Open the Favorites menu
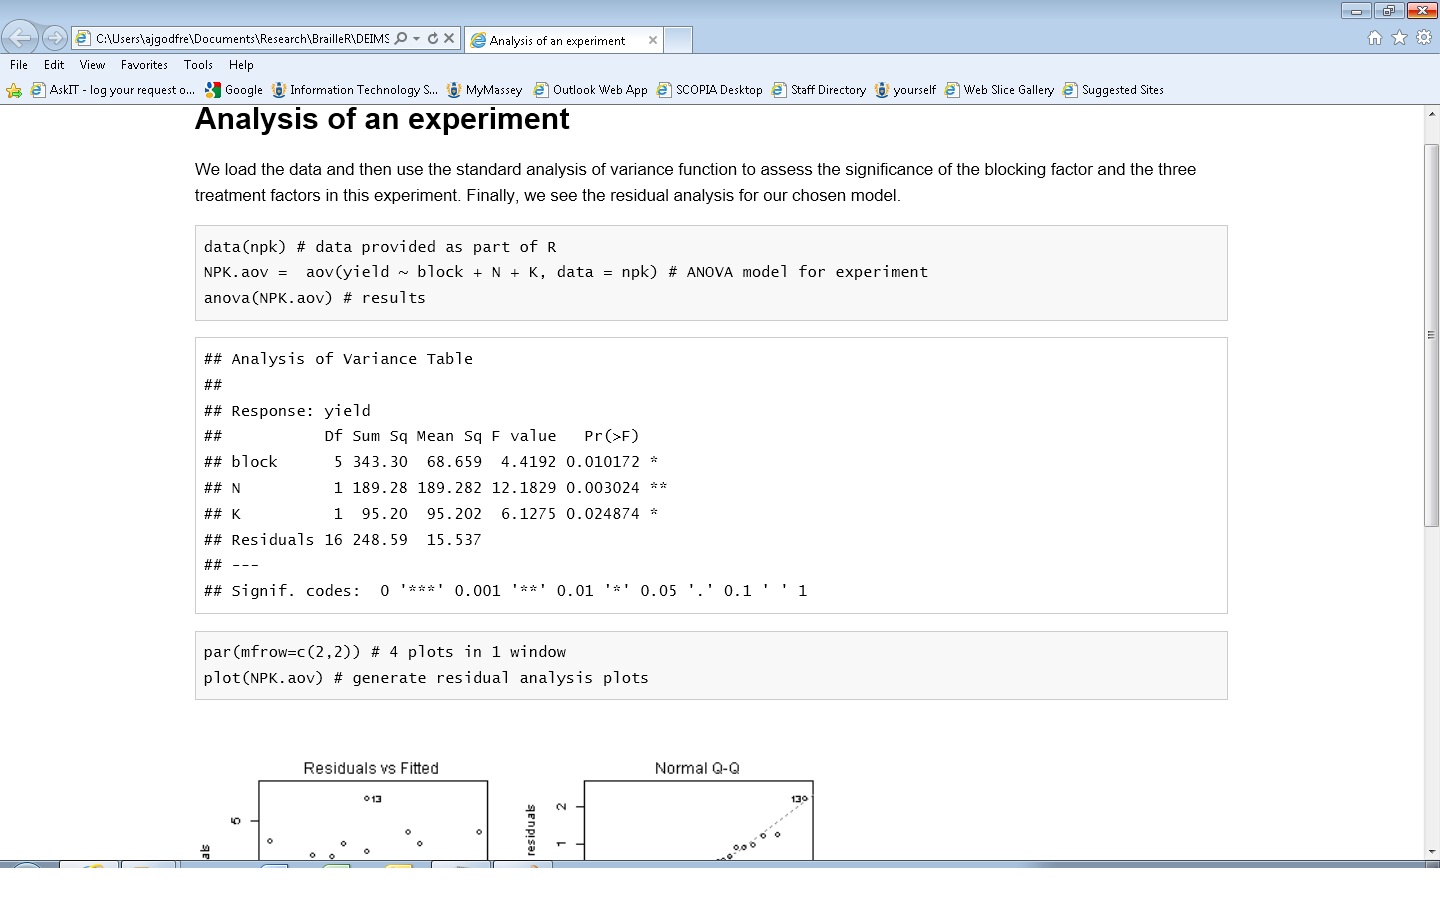The height and width of the screenshot is (900, 1440). click(144, 64)
